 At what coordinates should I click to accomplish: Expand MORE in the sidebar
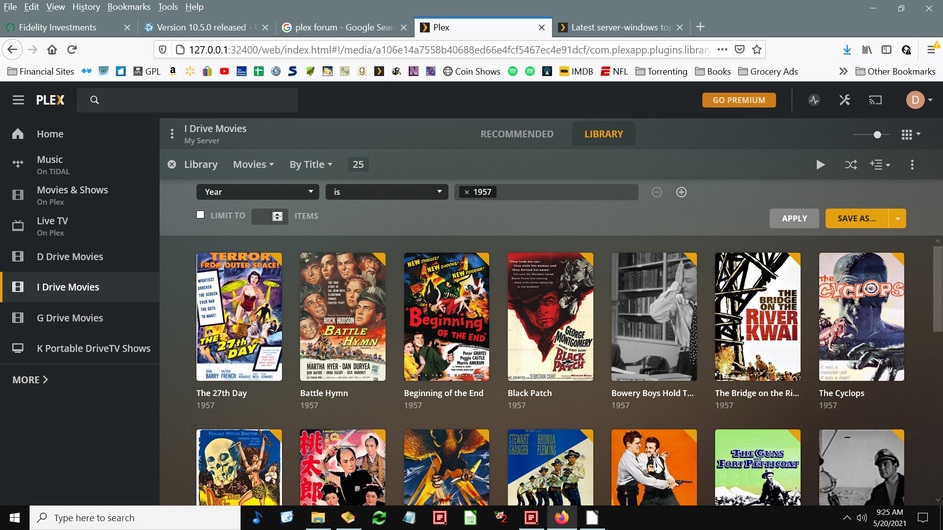pos(30,380)
